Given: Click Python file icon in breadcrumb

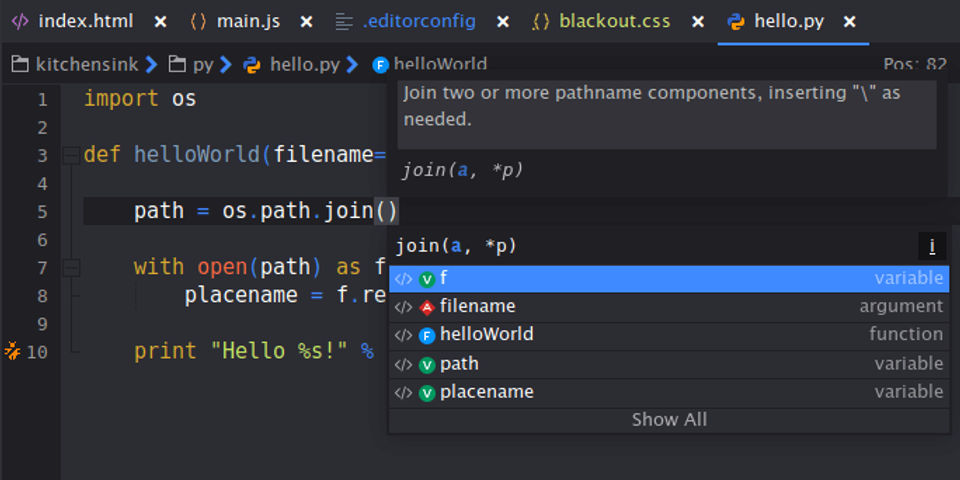Looking at the screenshot, I should [252, 64].
